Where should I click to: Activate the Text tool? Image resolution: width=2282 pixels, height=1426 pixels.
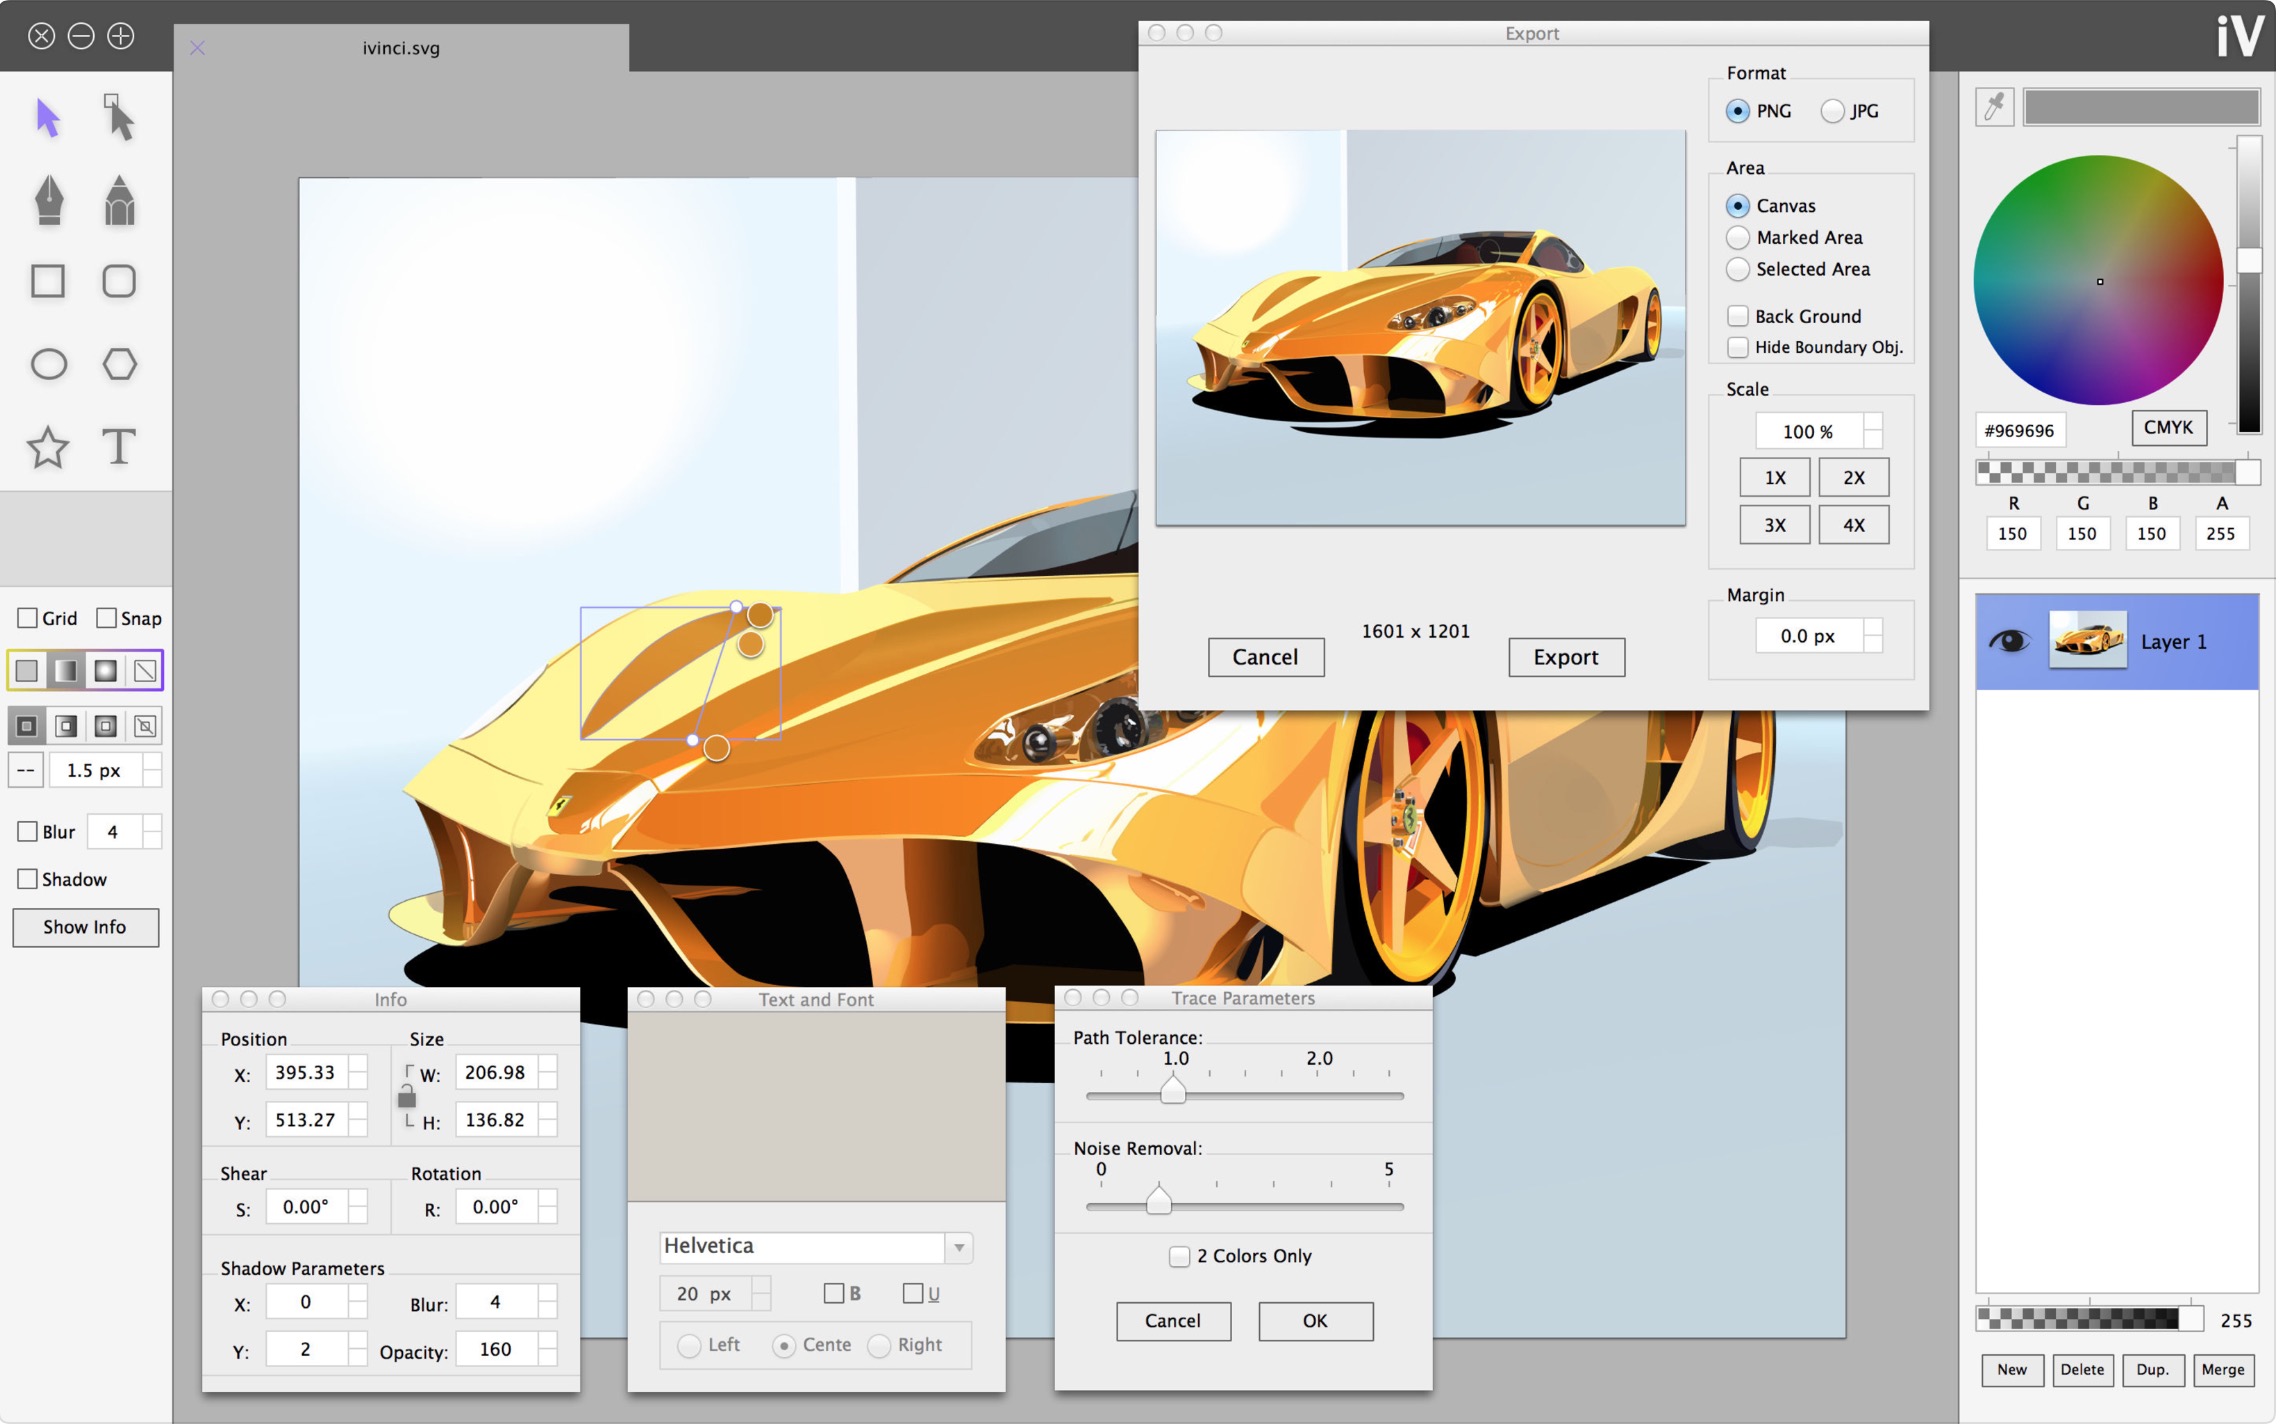point(119,447)
